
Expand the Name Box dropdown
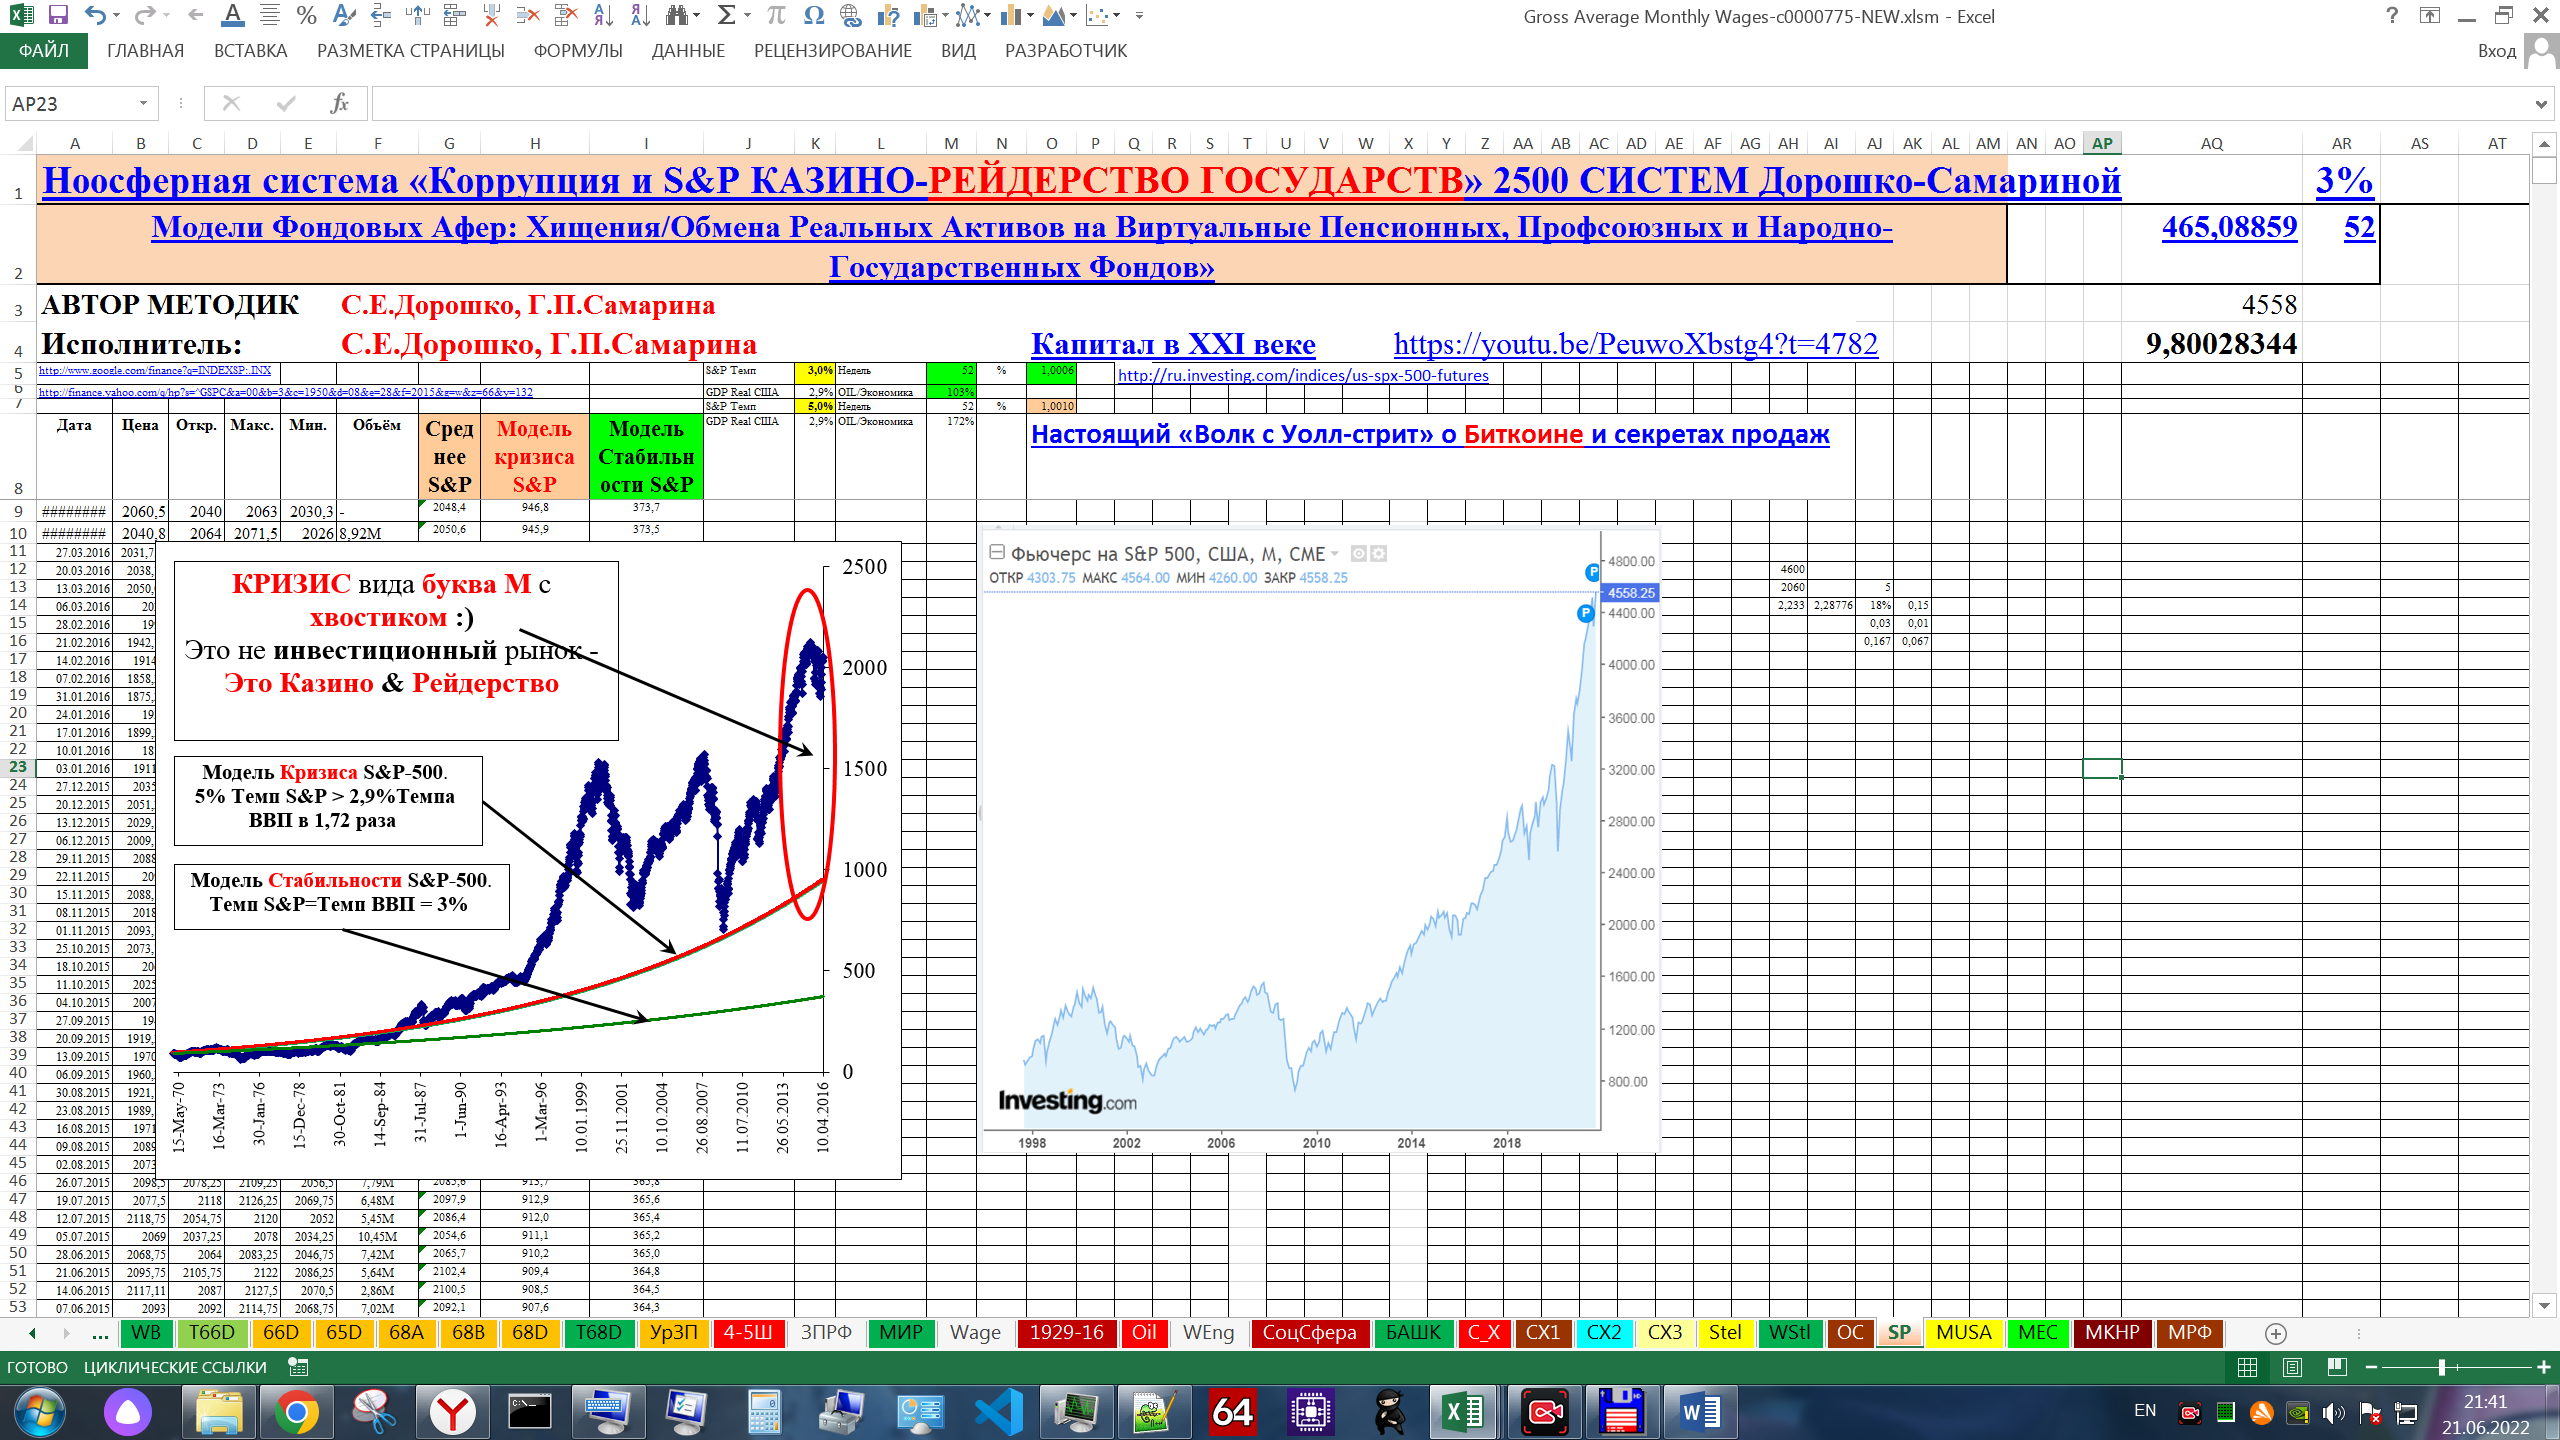pyautogui.click(x=143, y=103)
